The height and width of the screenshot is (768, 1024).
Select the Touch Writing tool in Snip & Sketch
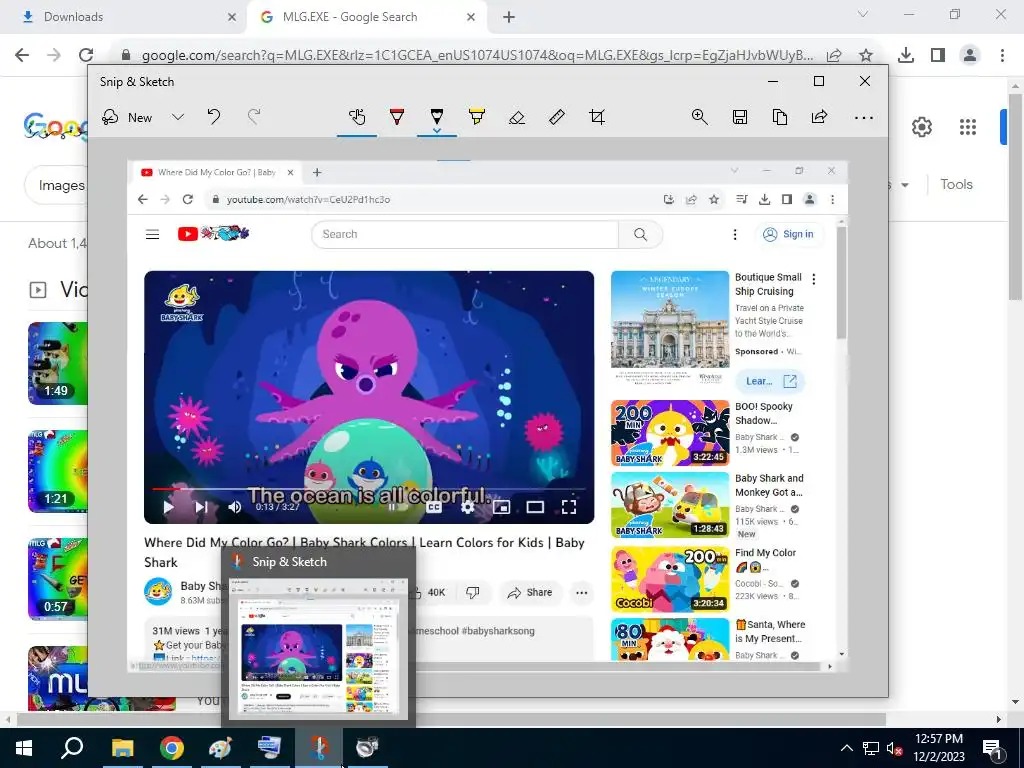point(357,118)
